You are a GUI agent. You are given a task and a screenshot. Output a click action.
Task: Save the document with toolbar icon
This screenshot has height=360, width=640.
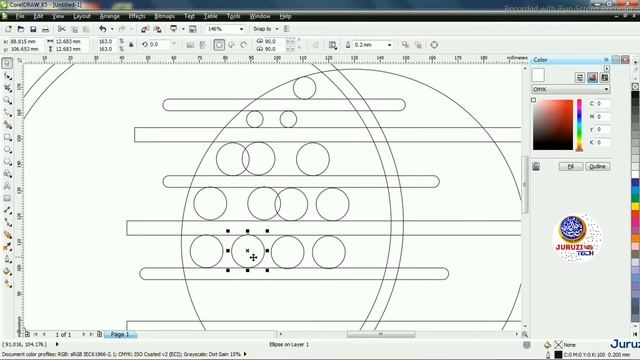click(33, 29)
